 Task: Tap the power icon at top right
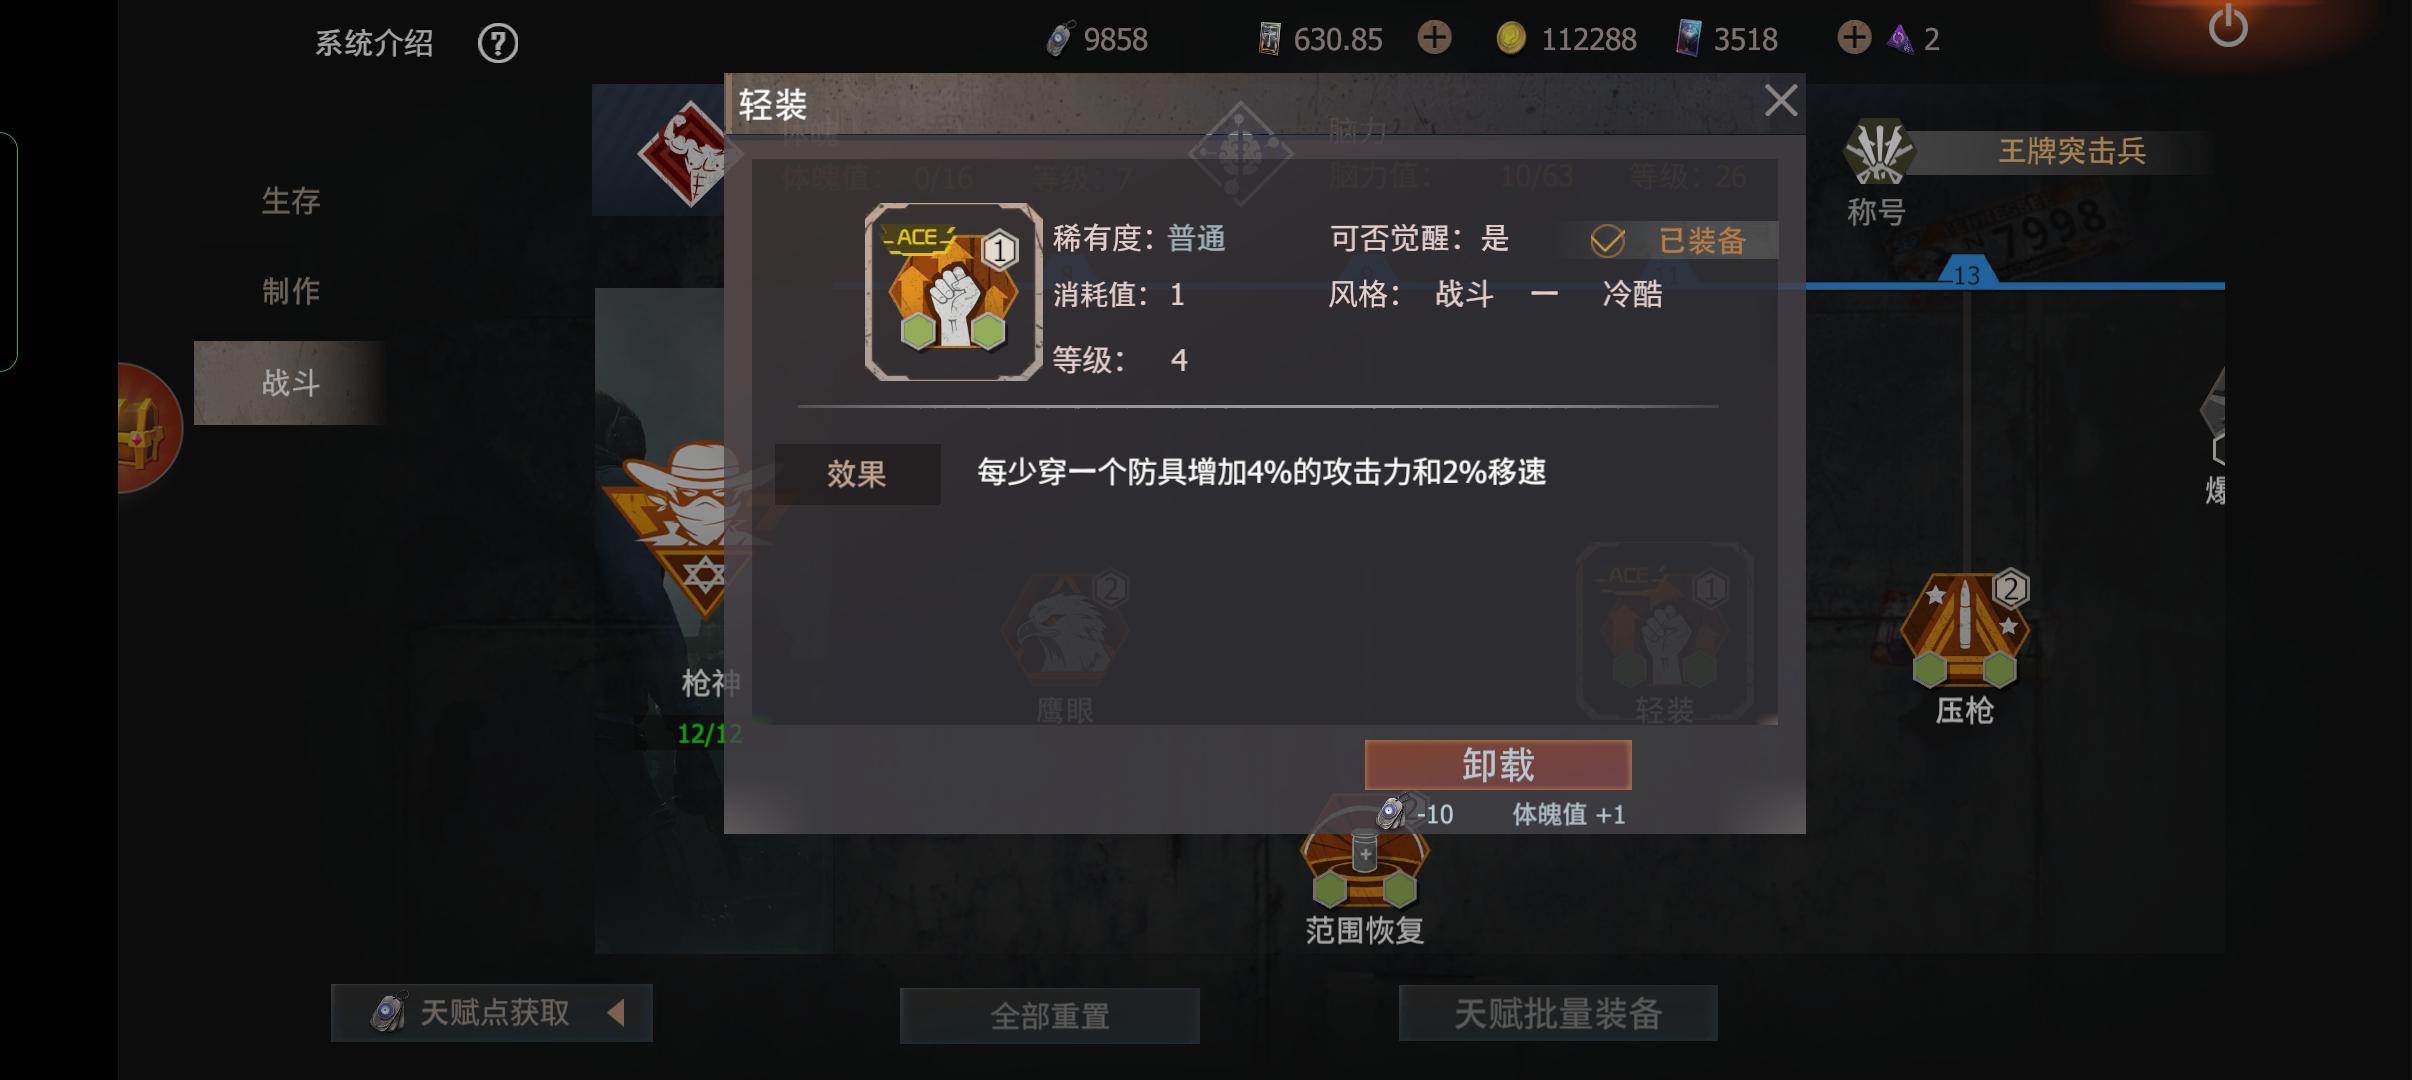pos(2227,26)
